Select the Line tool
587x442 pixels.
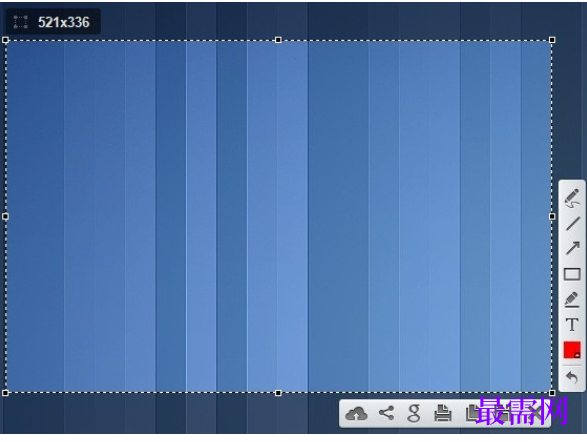tap(572, 224)
